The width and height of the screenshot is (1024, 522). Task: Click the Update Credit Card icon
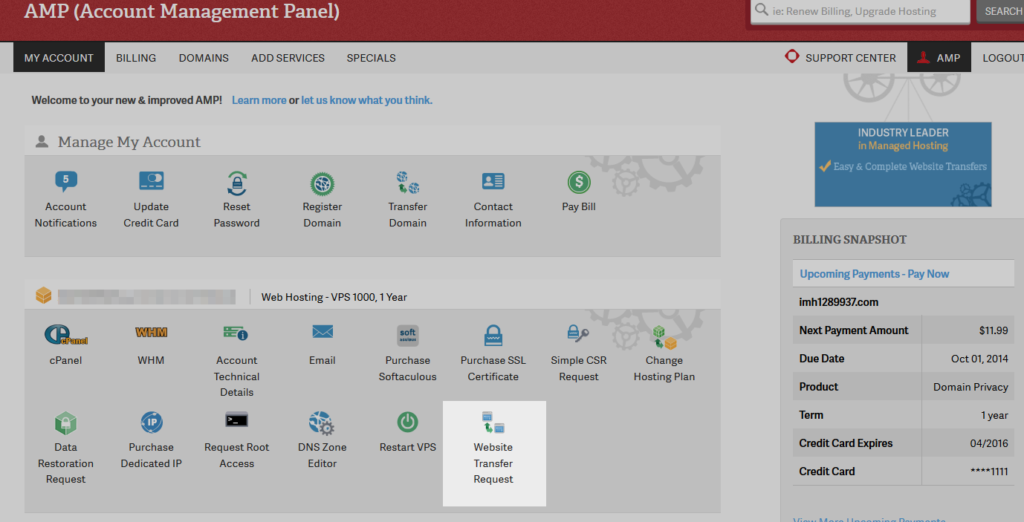[x=151, y=183]
